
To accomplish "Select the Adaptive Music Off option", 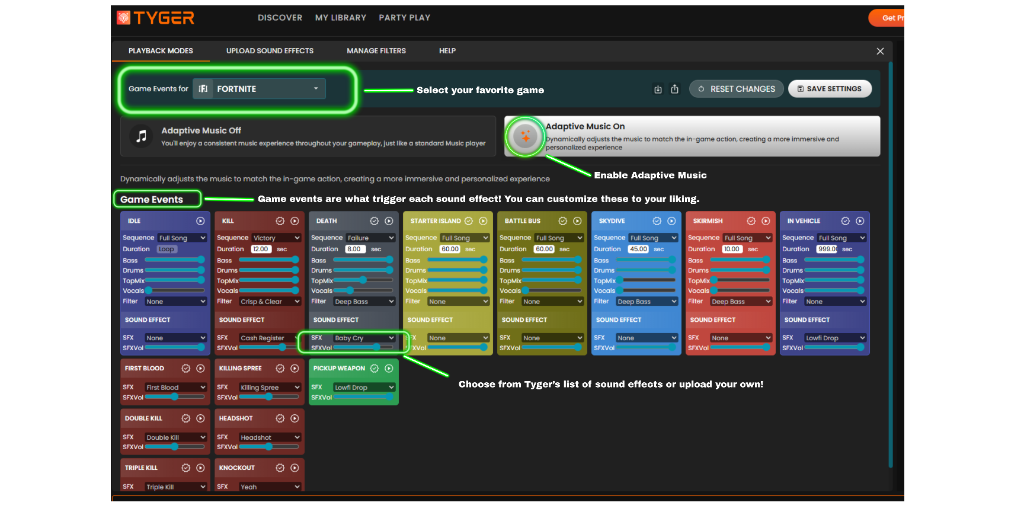I will click(308, 136).
